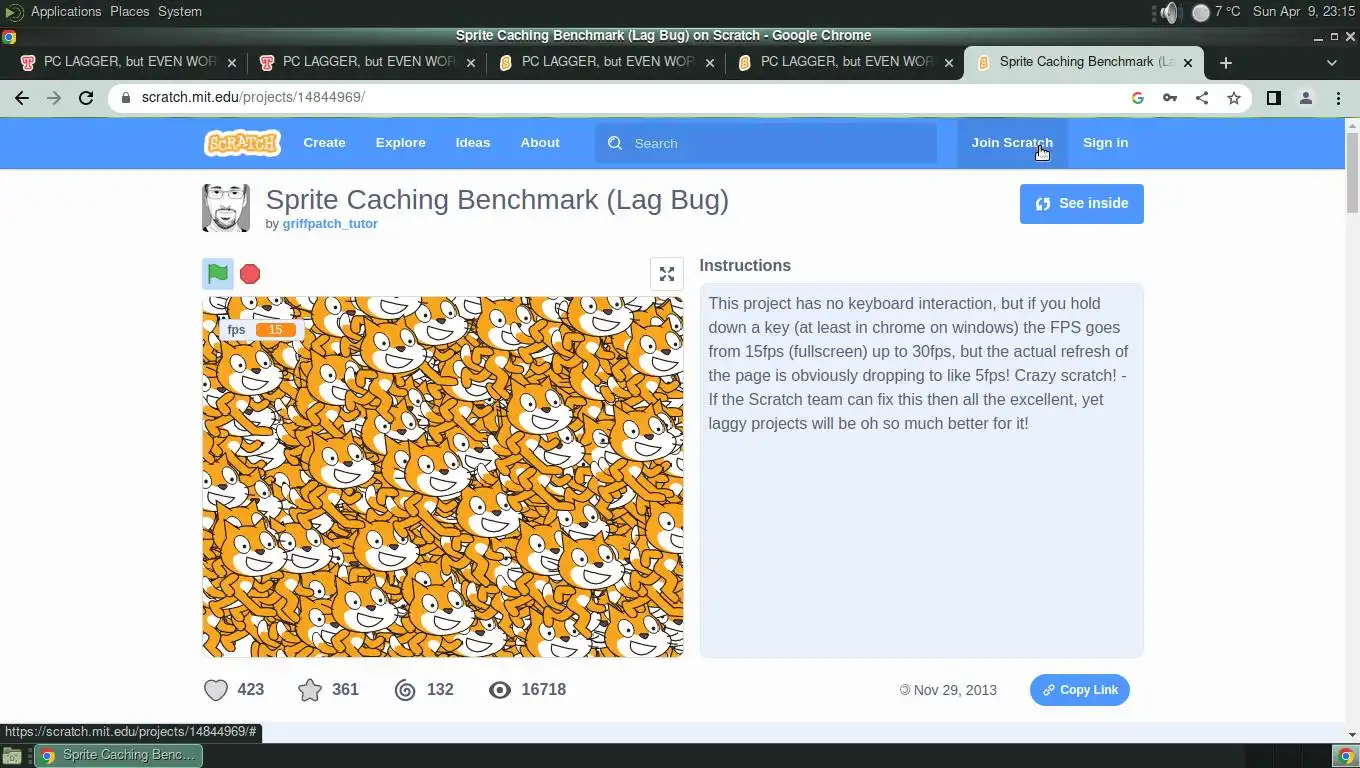
Task: Open the System menu in top panel
Action: [180, 12]
